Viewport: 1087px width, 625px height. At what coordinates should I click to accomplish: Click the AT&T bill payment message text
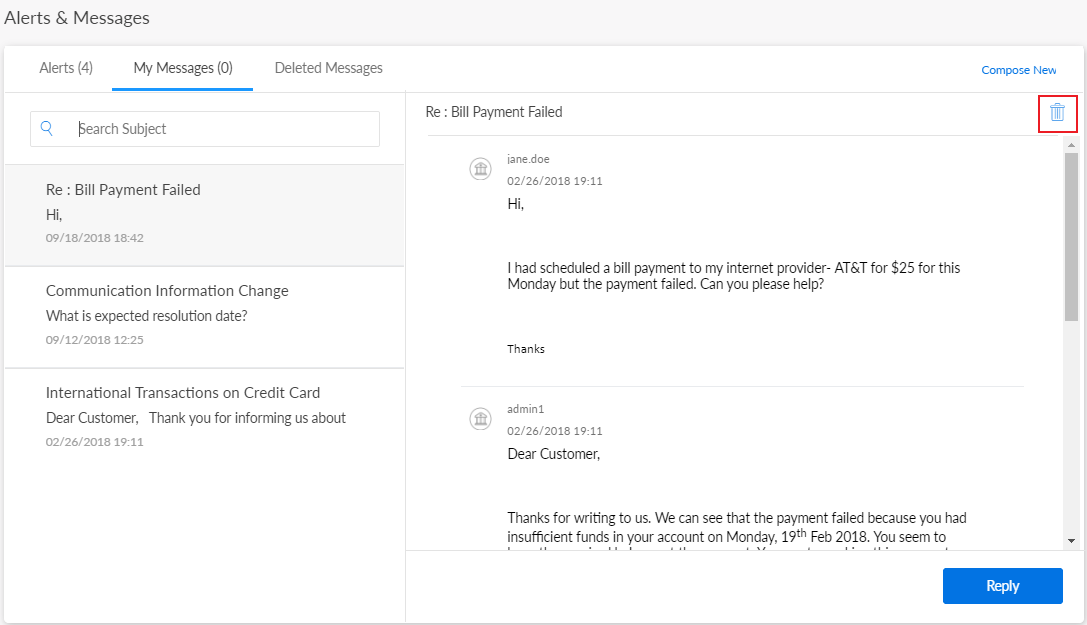coord(734,276)
